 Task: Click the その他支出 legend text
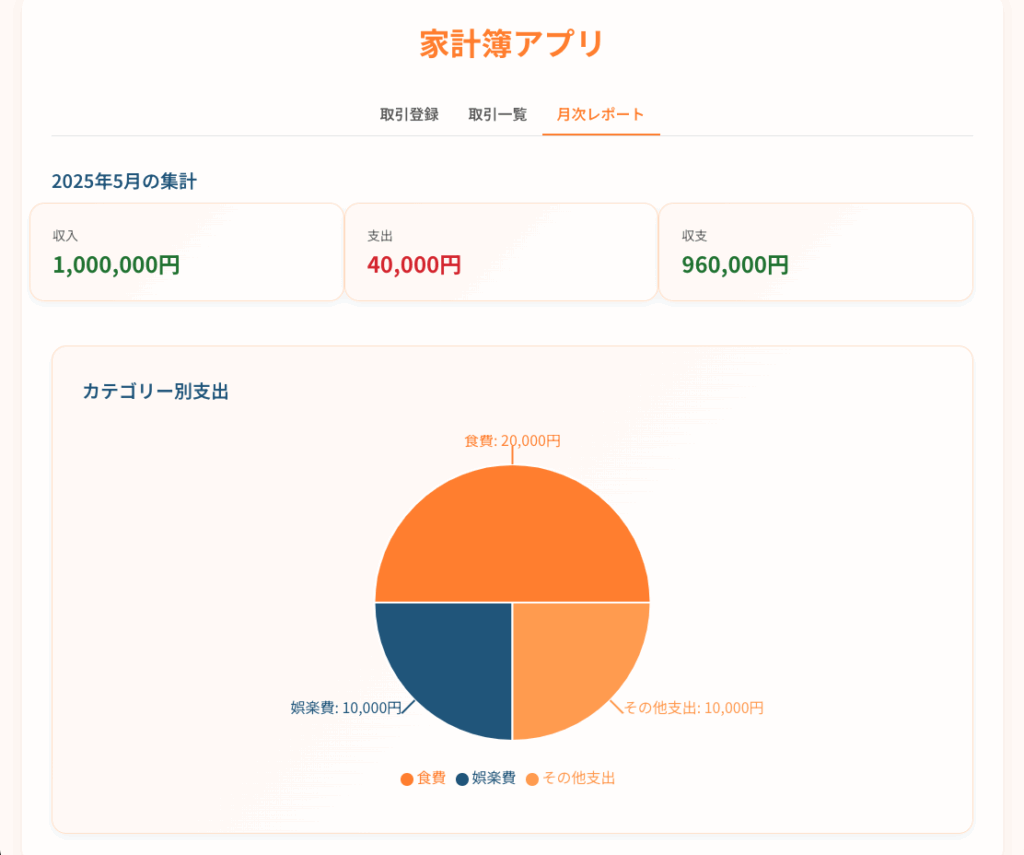579,778
